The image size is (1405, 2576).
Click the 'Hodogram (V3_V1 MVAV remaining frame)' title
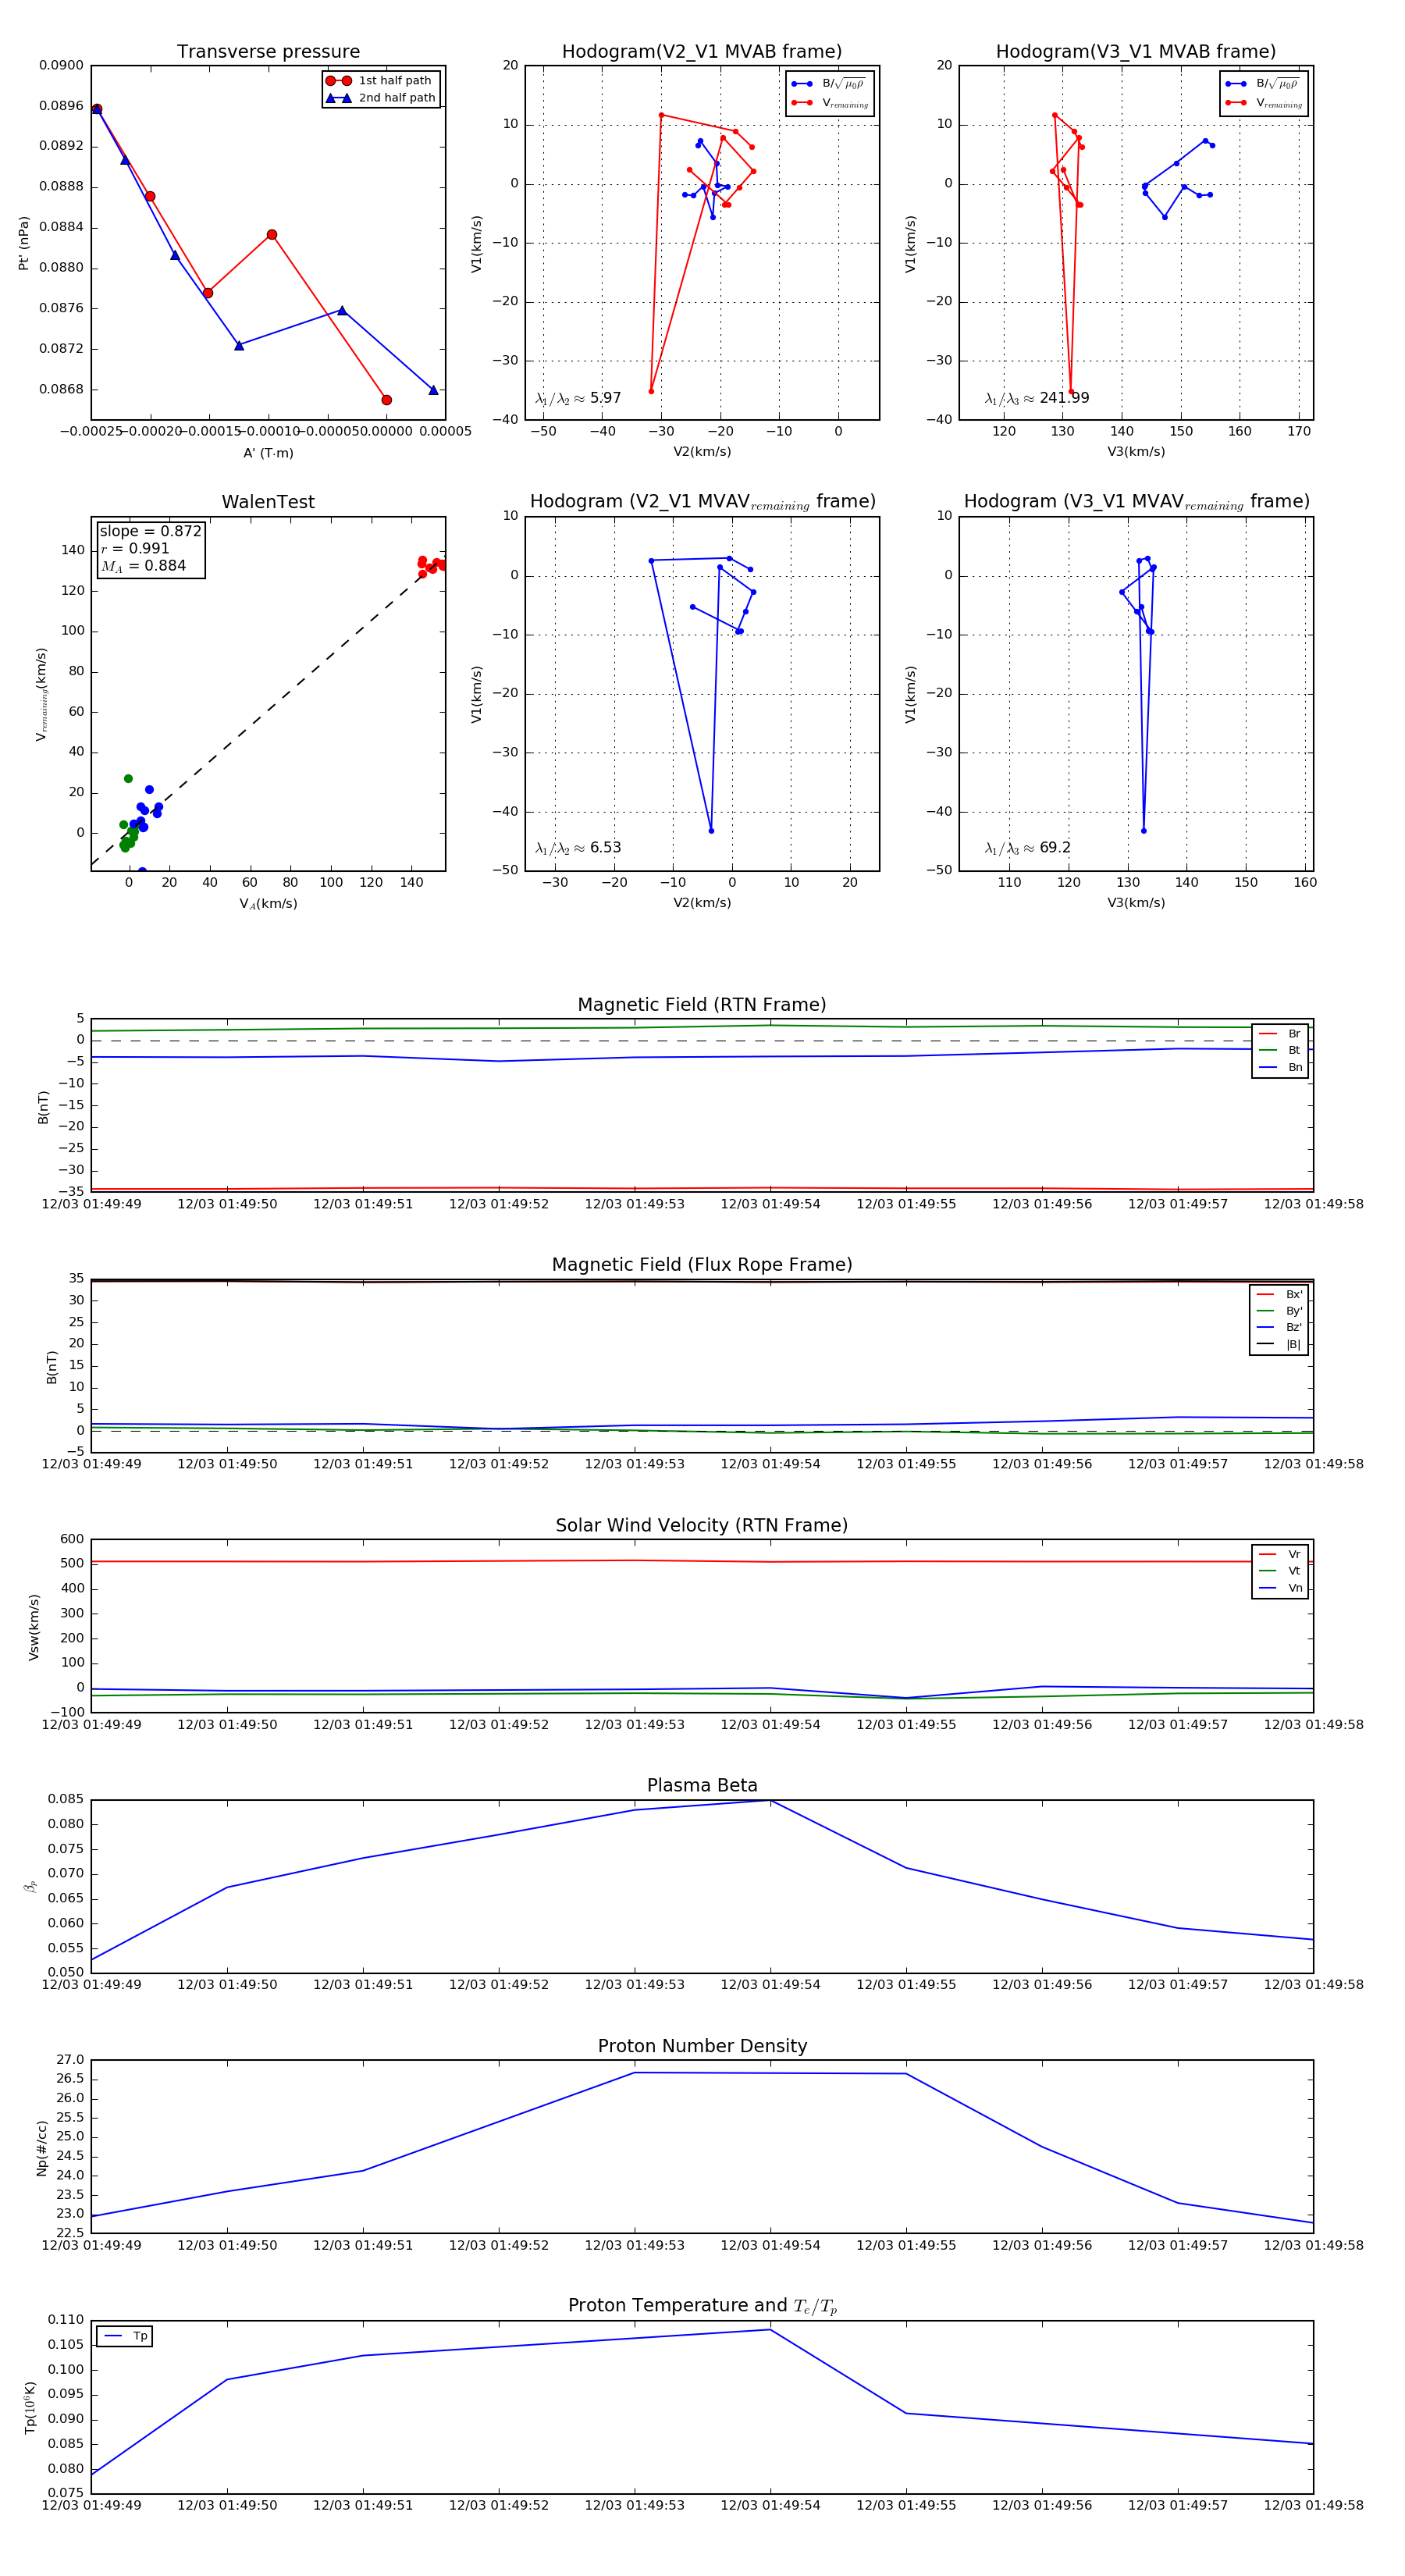[x=1136, y=502]
